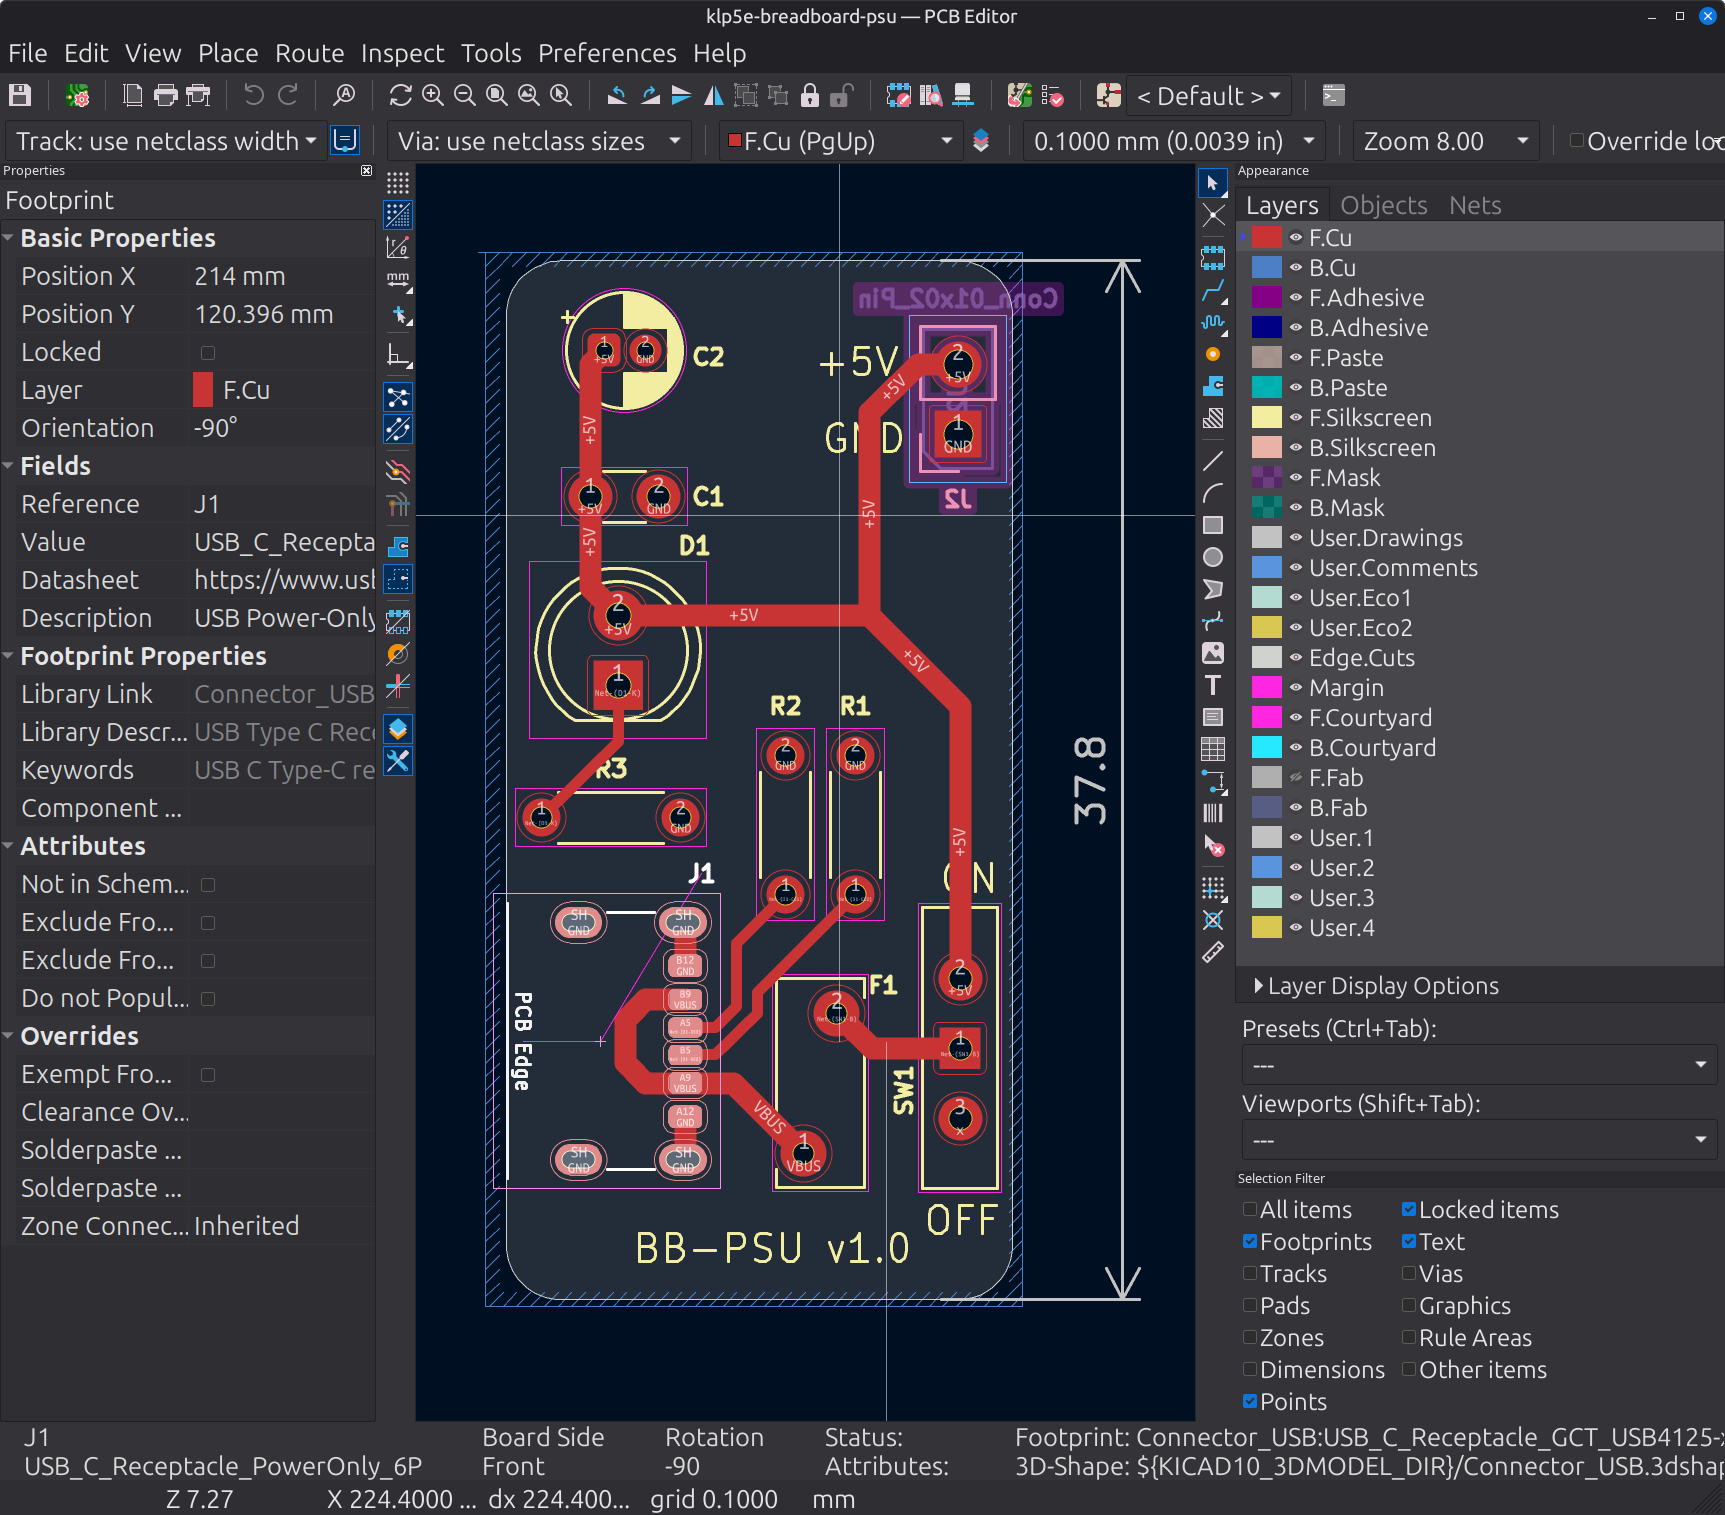Viewport: 1725px width, 1515px height.
Task: Click the Save icon in the toolbar
Action: click(20, 96)
